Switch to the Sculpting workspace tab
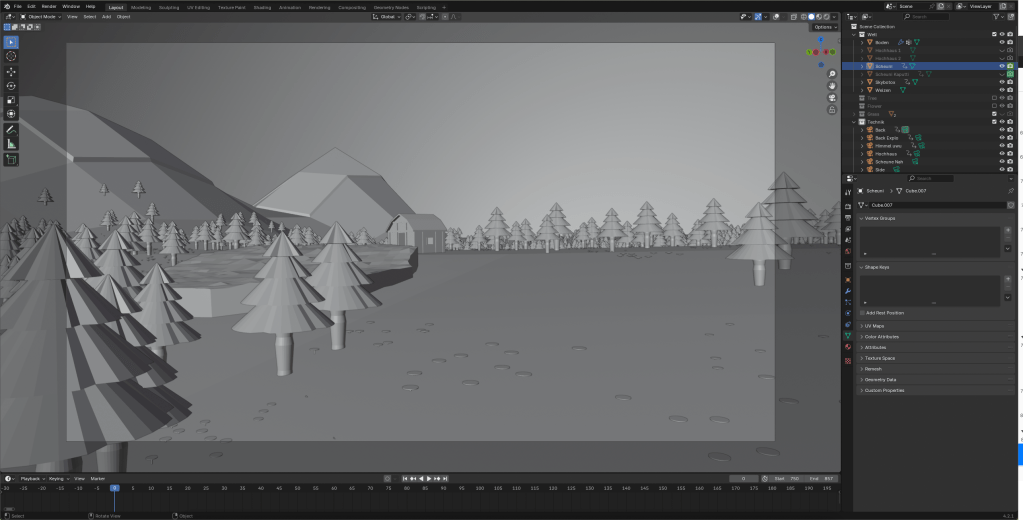 [169, 6]
